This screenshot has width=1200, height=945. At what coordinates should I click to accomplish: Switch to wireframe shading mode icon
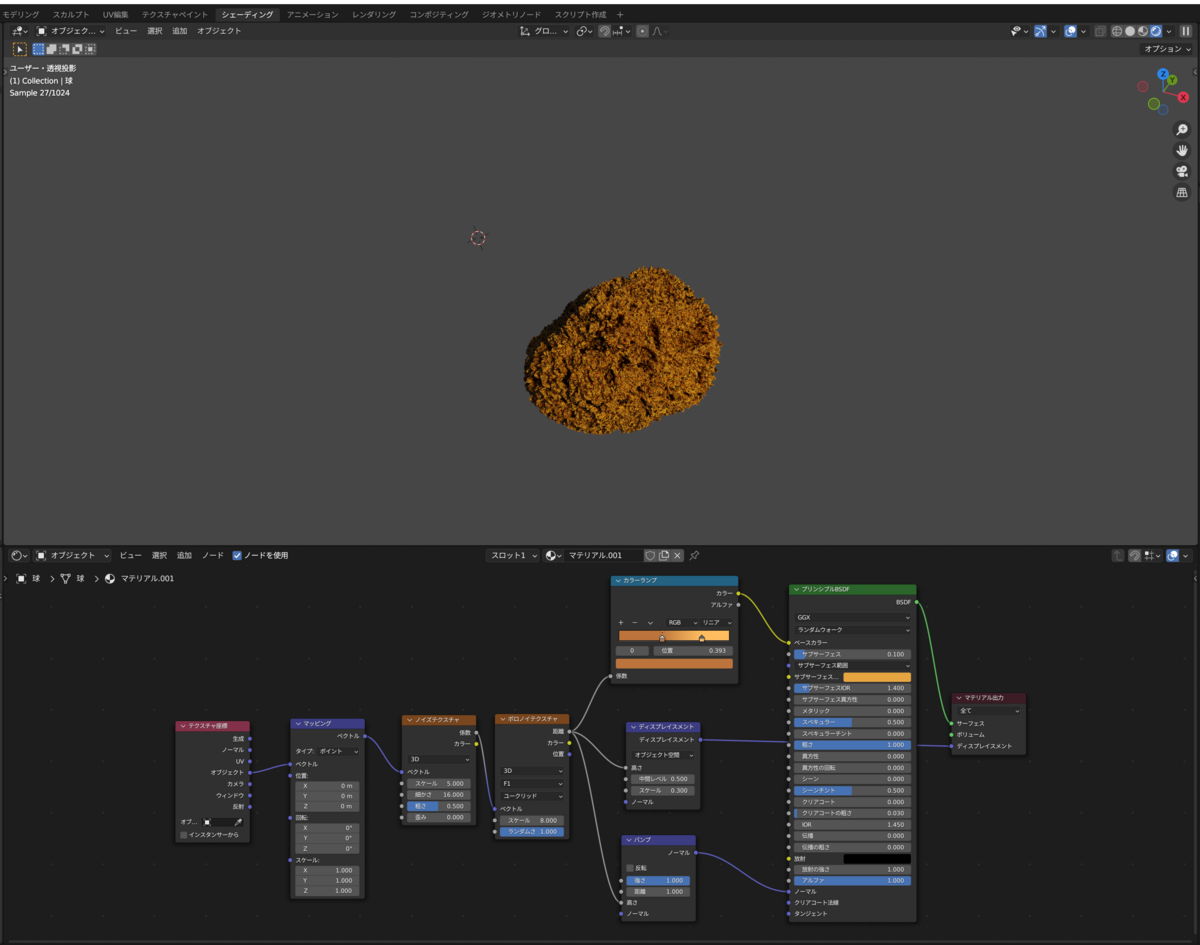1119,31
